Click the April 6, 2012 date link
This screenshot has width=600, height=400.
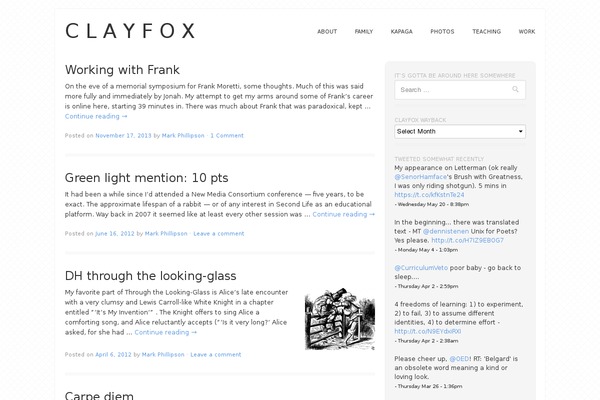coord(113,354)
